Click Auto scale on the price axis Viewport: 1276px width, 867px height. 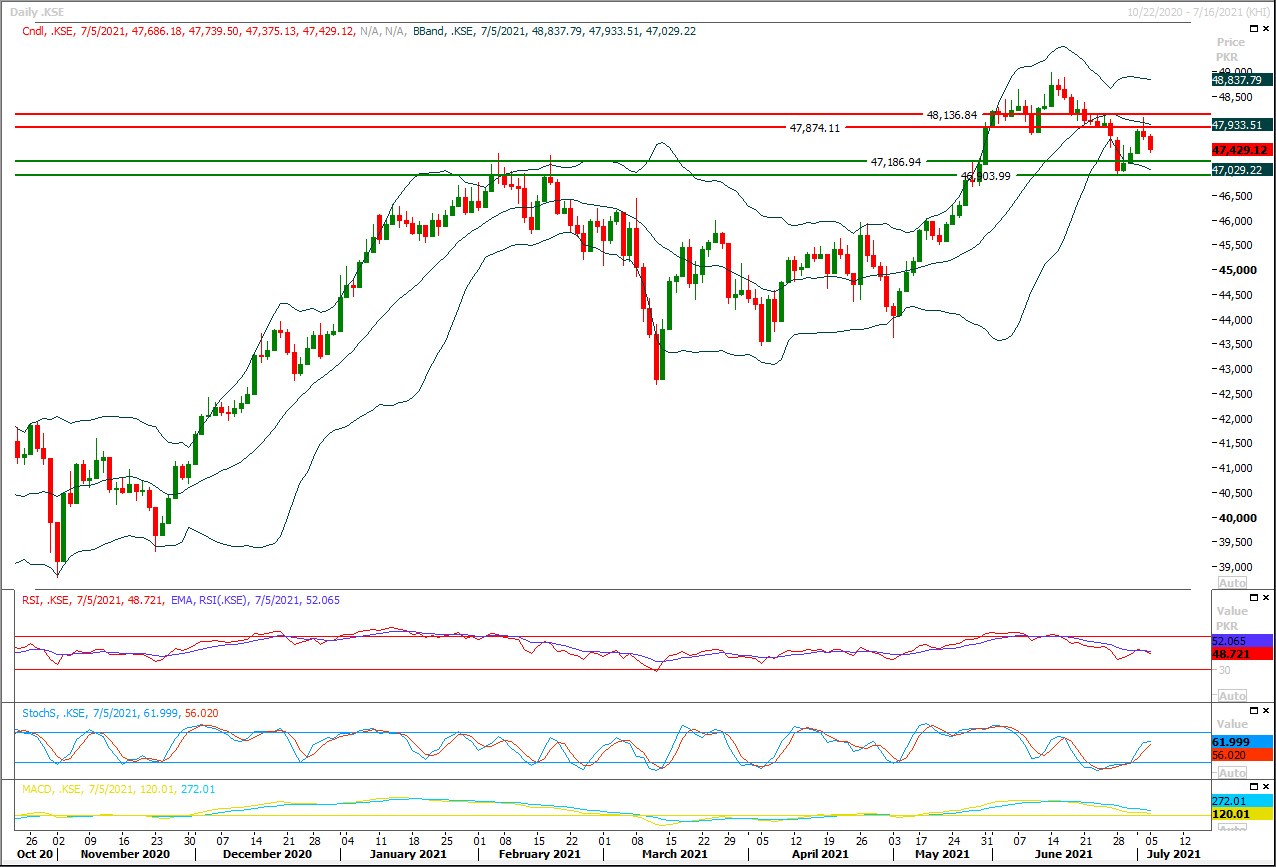point(1233,582)
